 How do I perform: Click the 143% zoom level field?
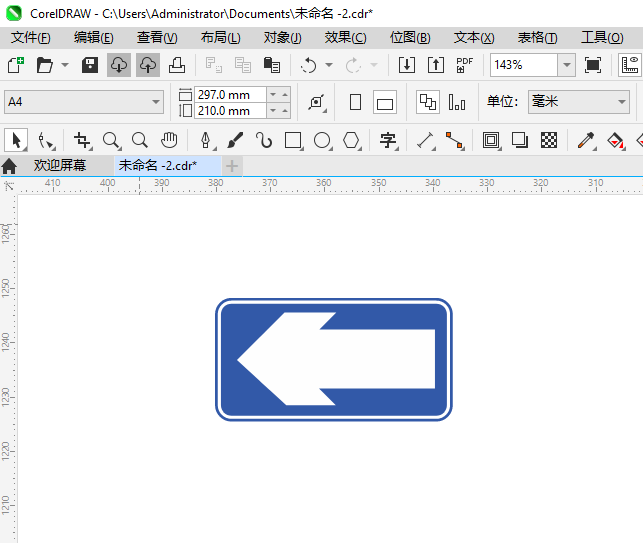(524, 65)
